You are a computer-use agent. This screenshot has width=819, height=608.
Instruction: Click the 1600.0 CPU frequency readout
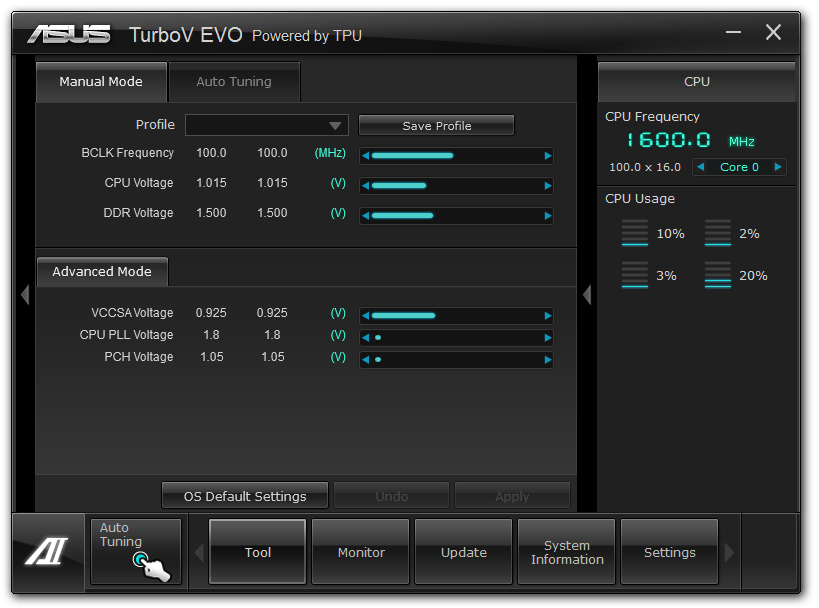[669, 140]
